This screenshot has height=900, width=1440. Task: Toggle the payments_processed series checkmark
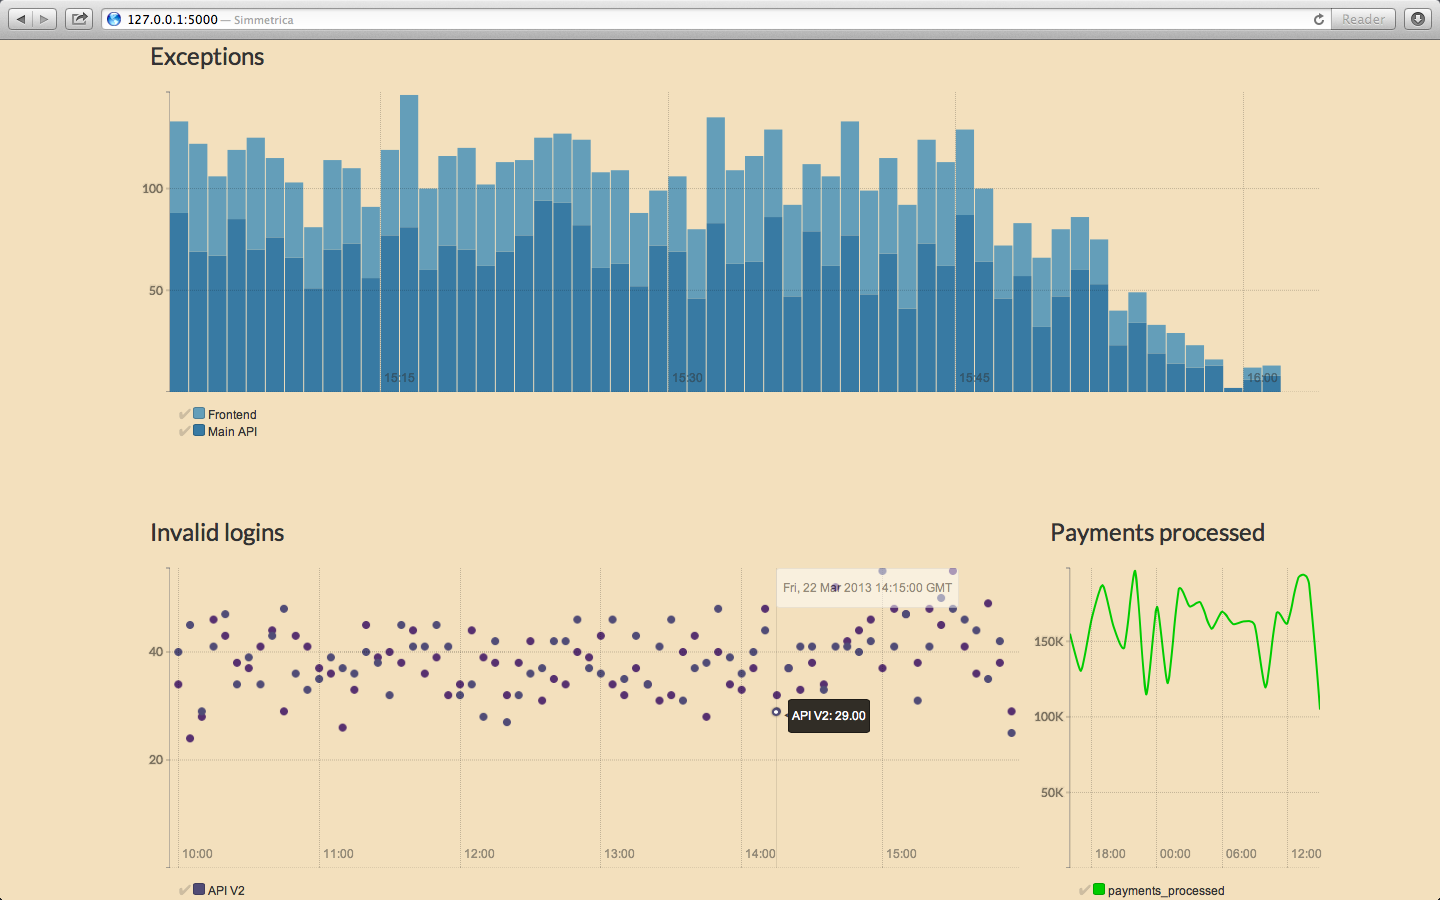click(x=1084, y=890)
